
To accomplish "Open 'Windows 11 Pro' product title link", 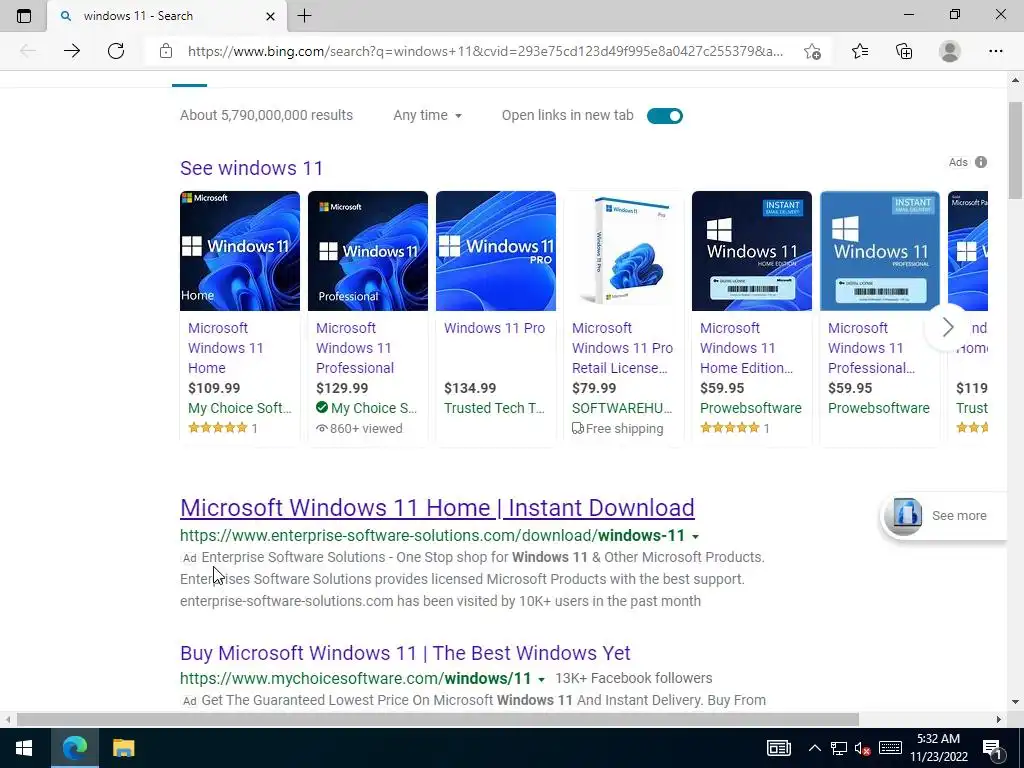I will pos(494,328).
